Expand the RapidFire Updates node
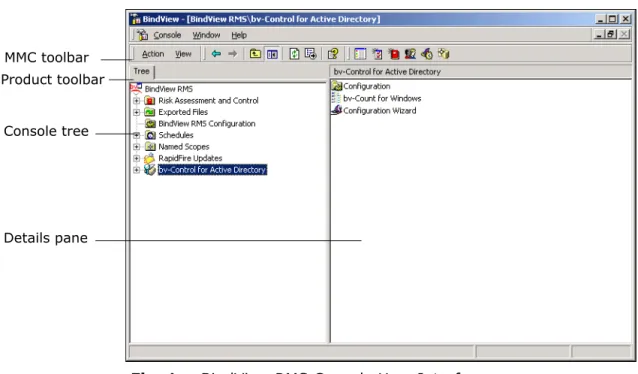Screen dimensions: 638x374 coord(137,158)
